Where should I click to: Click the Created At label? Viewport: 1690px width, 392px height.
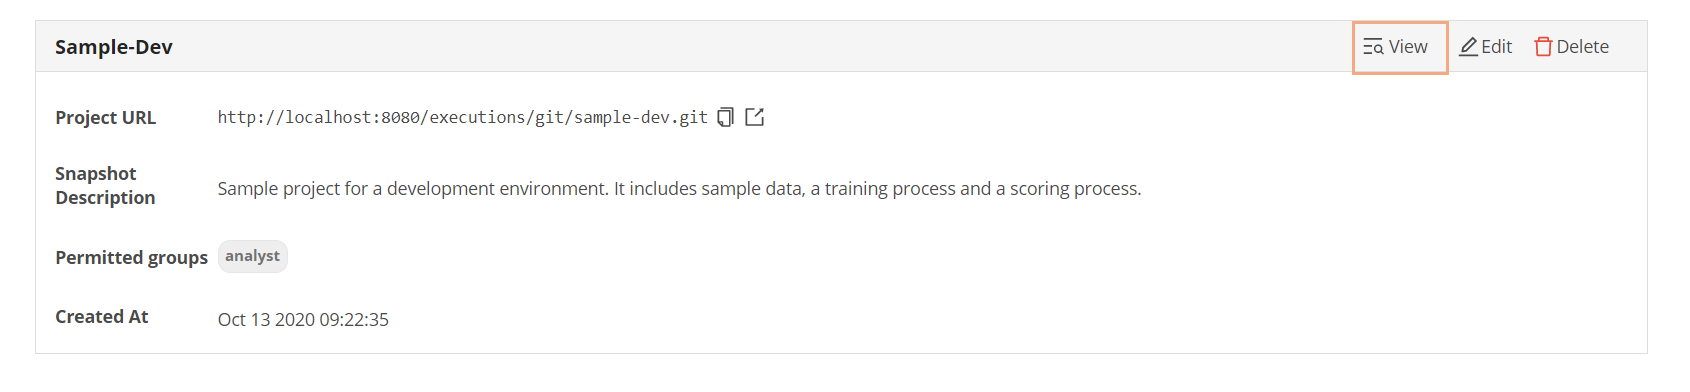coord(102,316)
